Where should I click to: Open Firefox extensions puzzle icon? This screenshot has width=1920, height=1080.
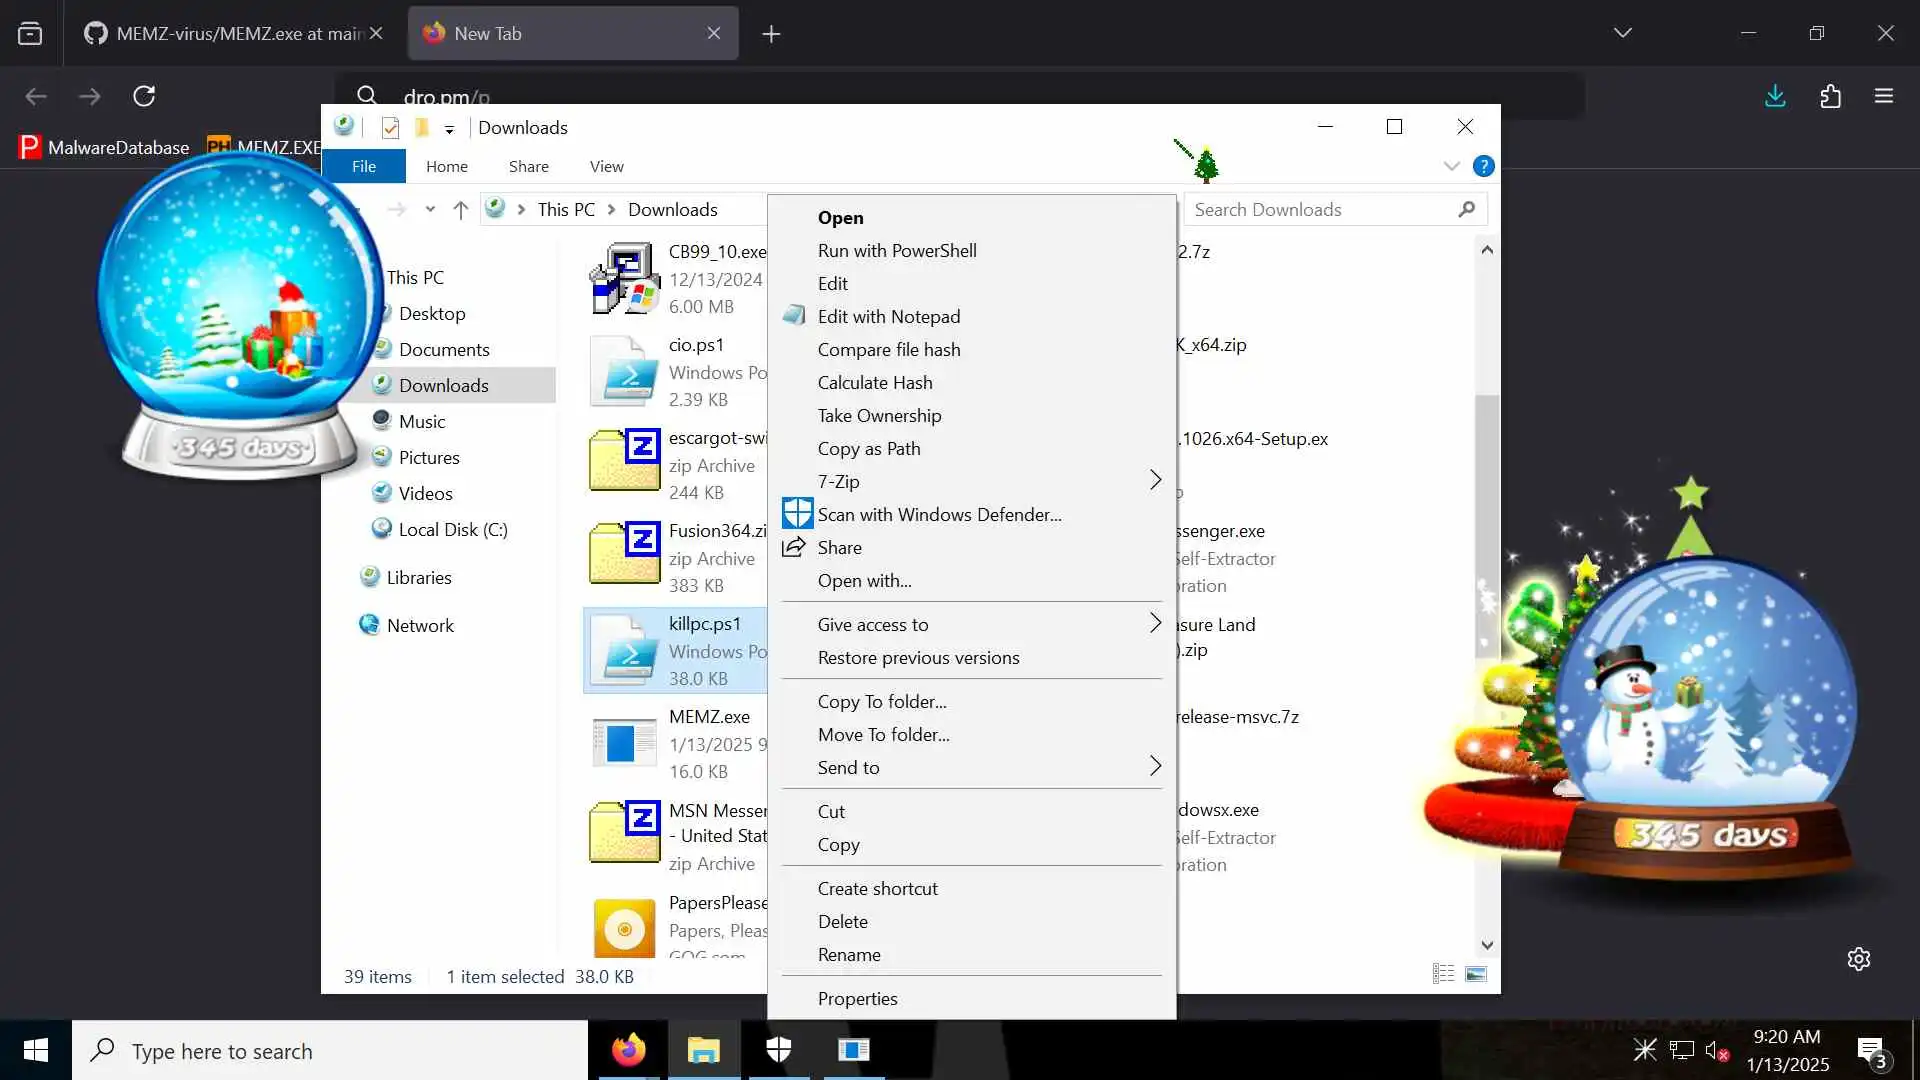pos(1830,96)
